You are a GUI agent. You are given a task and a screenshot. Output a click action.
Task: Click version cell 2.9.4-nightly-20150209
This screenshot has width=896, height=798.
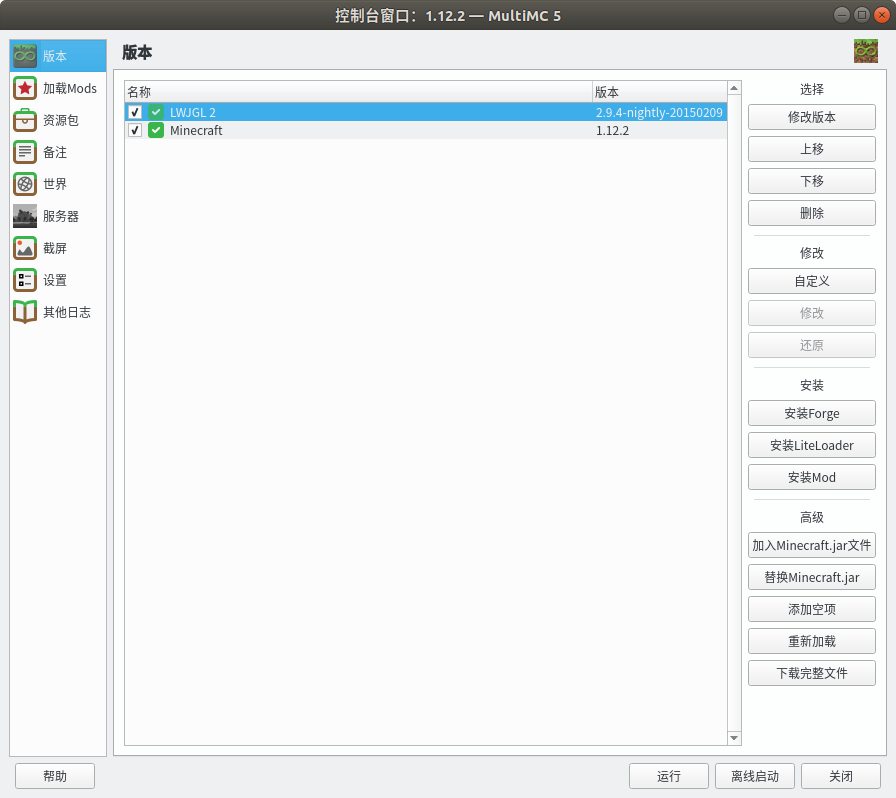659,112
